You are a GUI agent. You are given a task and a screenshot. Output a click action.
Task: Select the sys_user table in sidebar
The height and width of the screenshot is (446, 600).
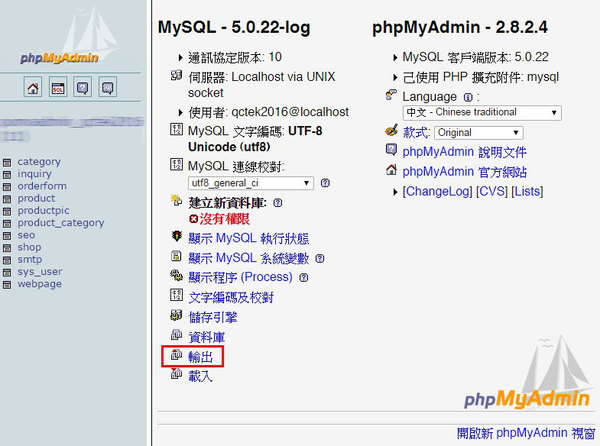tap(40, 272)
